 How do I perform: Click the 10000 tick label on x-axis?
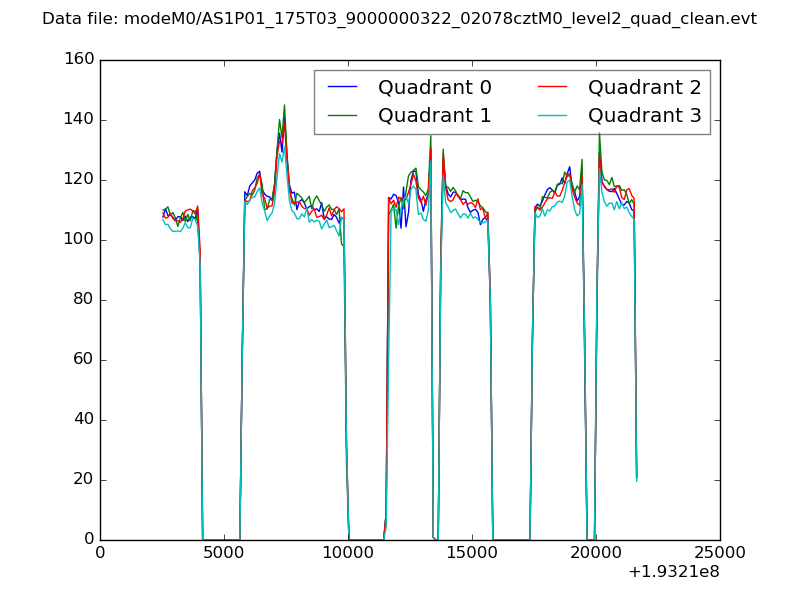(348, 552)
